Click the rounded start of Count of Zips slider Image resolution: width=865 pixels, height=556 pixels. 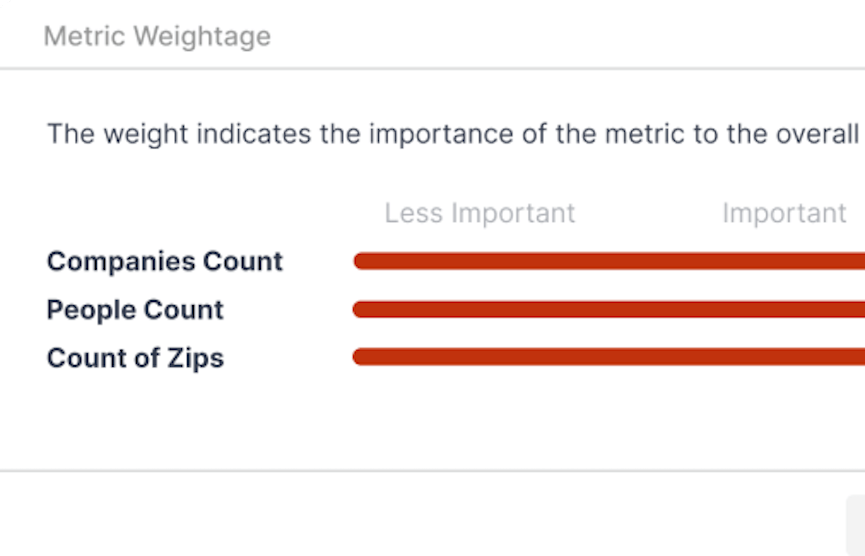(x=361, y=357)
